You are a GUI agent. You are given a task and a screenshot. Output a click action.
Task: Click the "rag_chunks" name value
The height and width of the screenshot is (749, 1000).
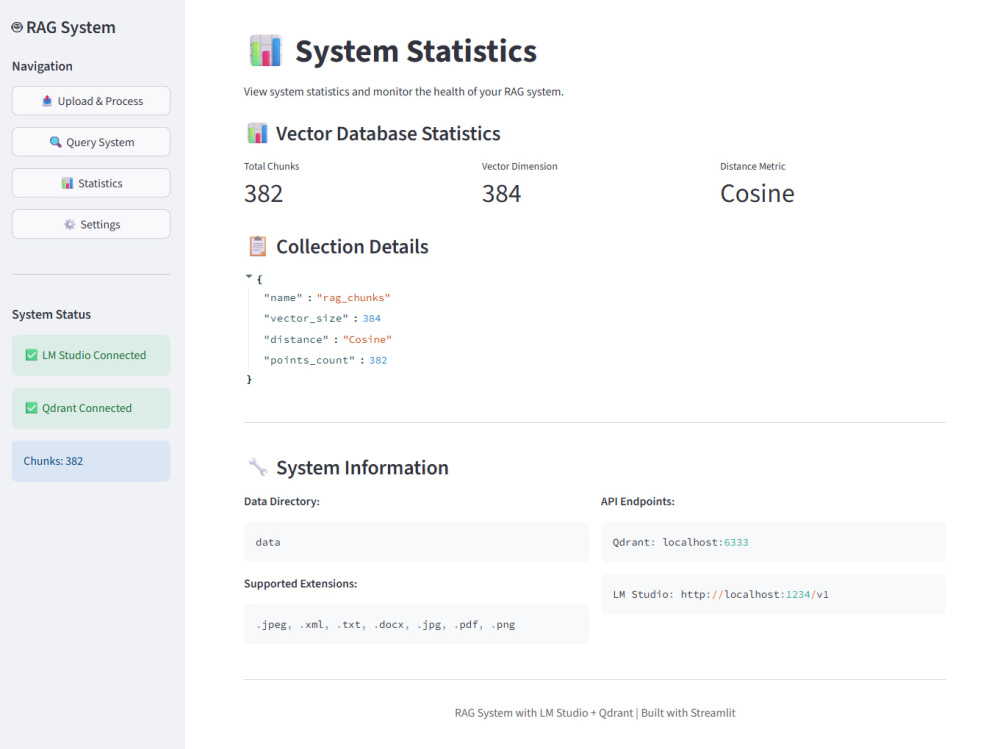[x=353, y=297]
